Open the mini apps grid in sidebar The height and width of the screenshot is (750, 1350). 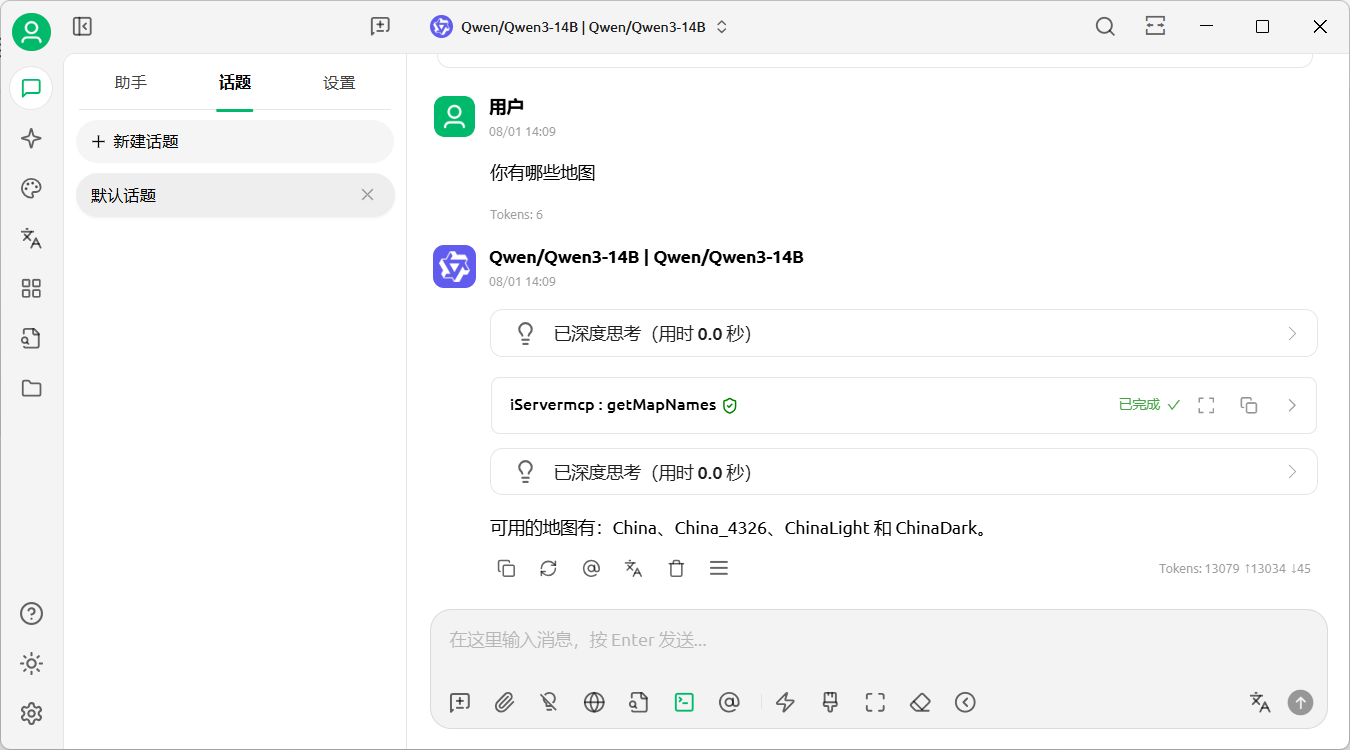coord(31,289)
